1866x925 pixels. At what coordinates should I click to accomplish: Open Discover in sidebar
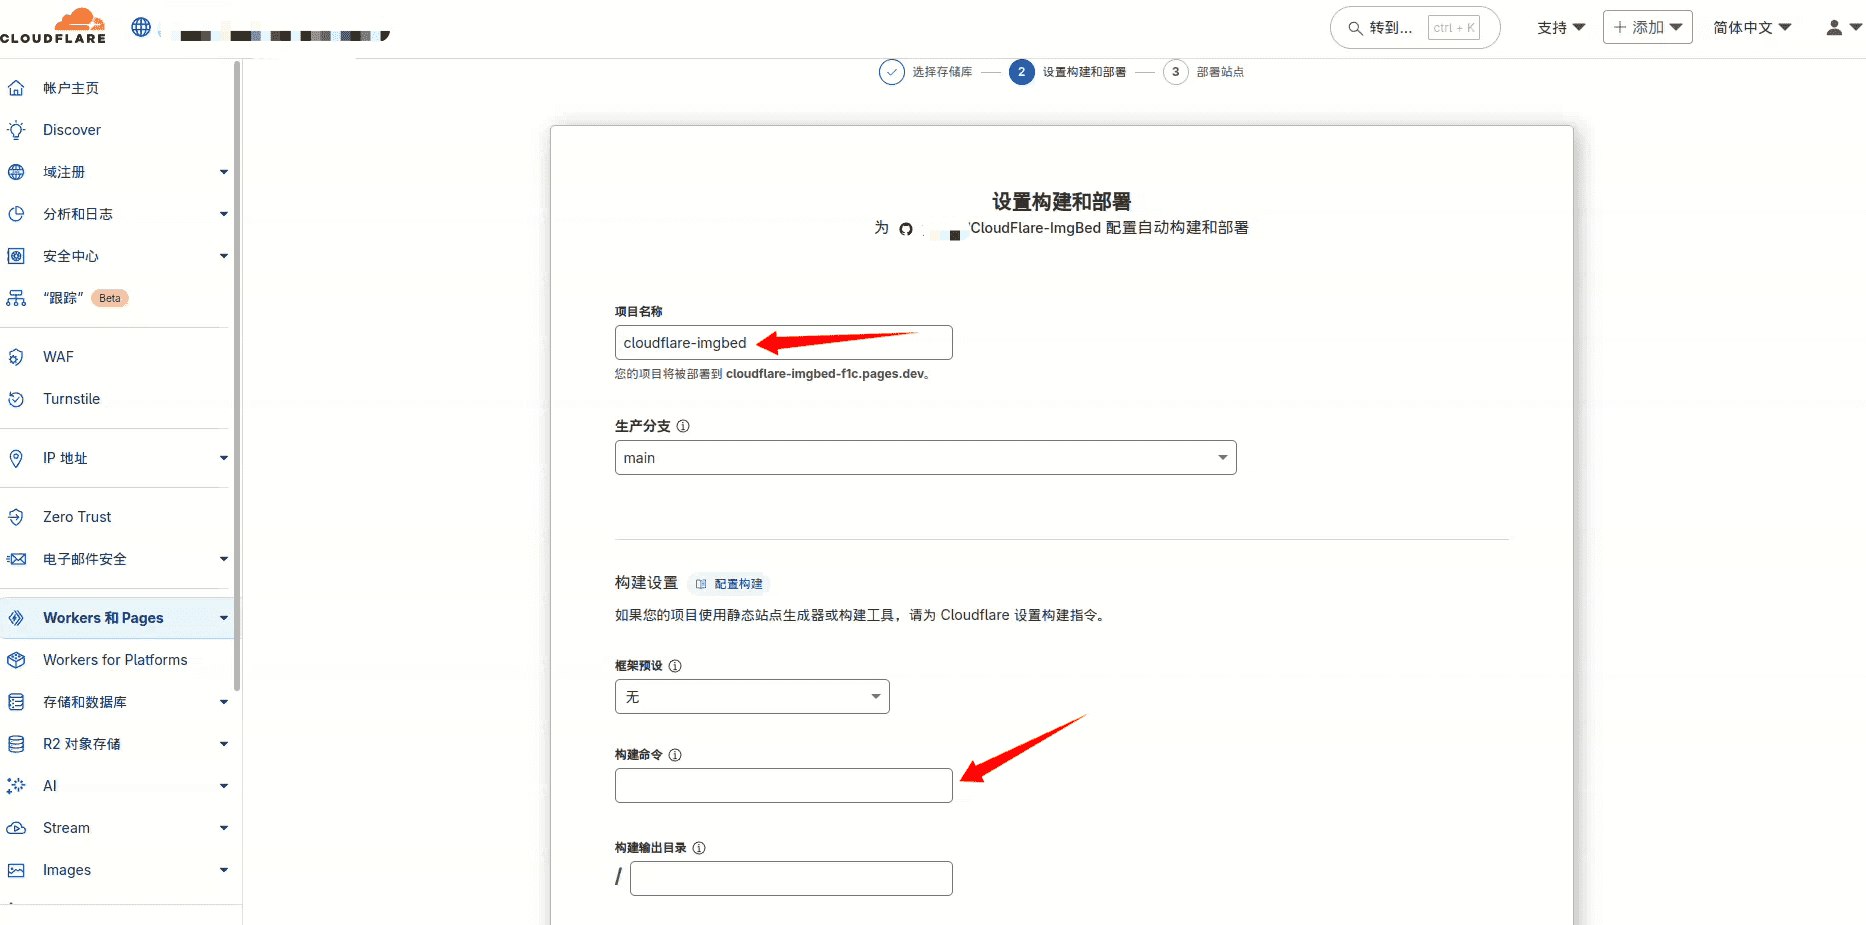pyautogui.click(x=72, y=130)
